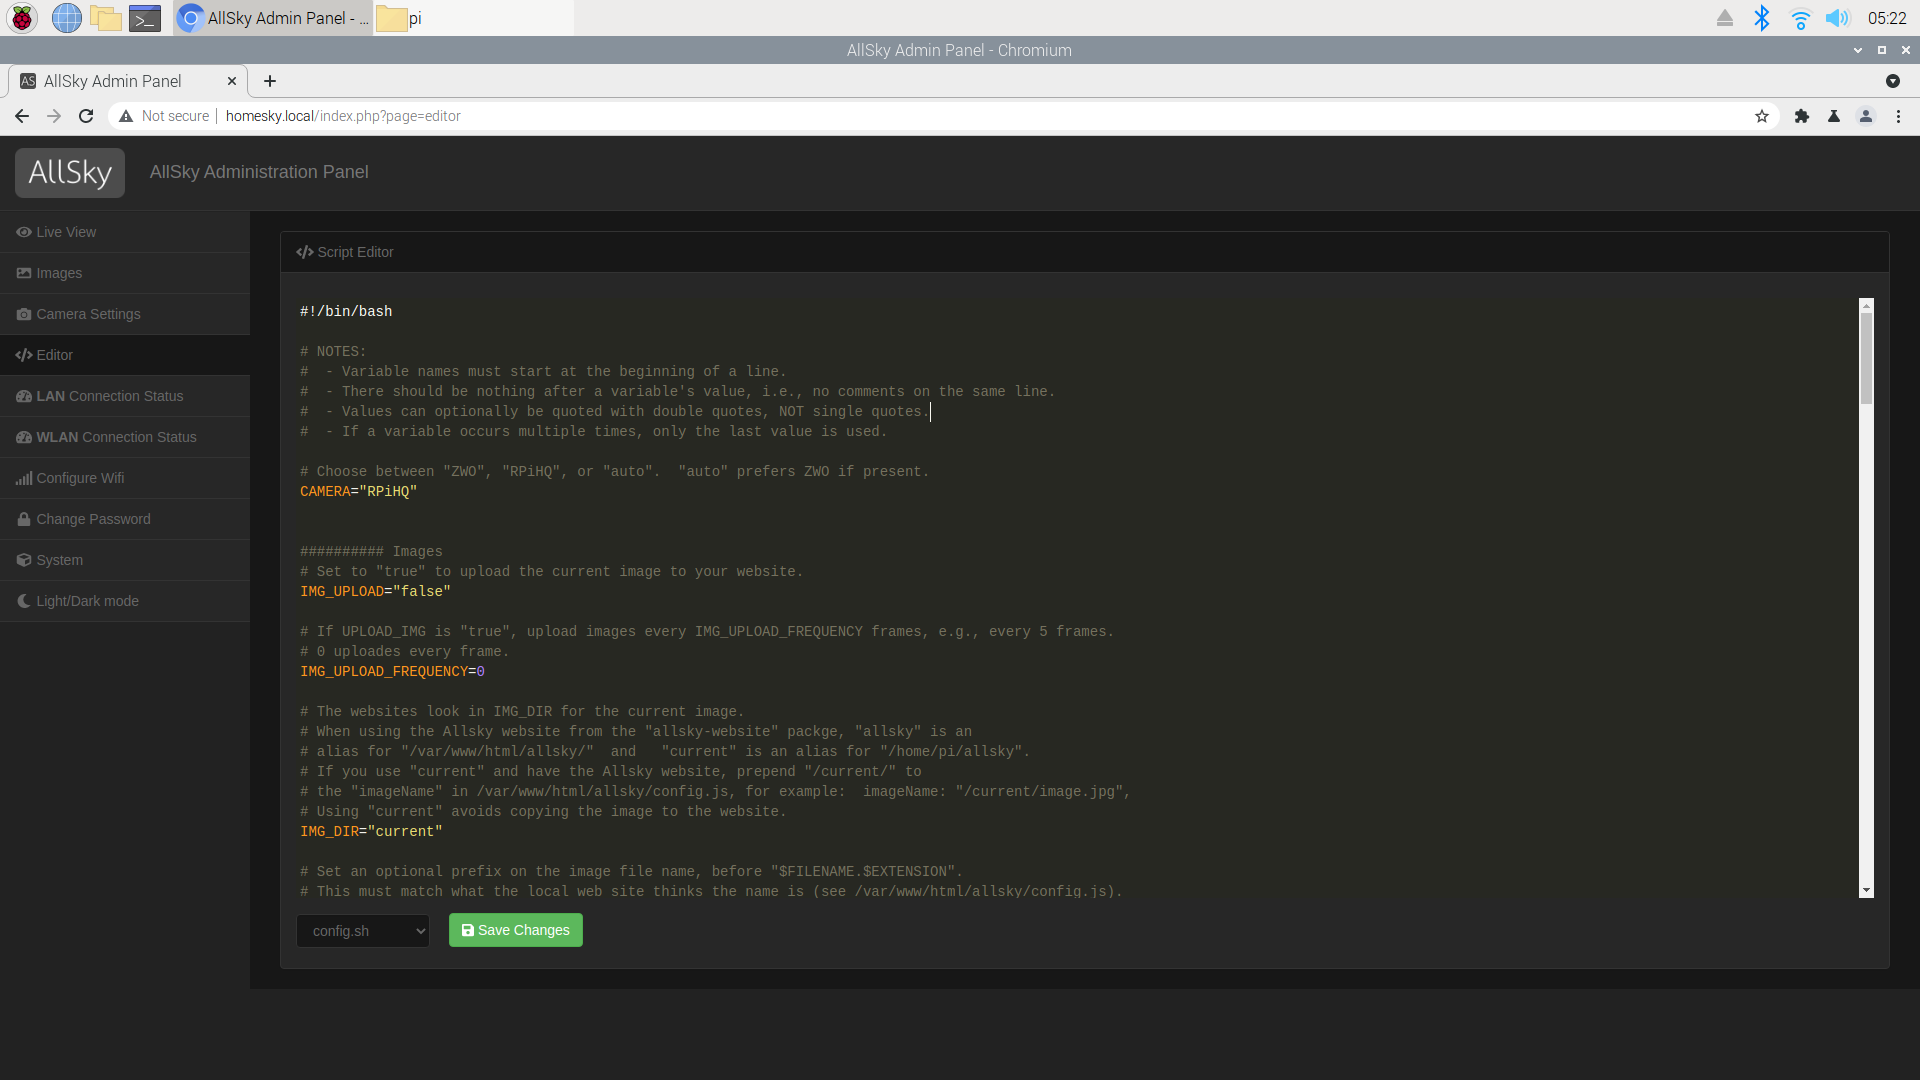Click the Not secure warning icon
The image size is (1920, 1080).
tap(126, 116)
